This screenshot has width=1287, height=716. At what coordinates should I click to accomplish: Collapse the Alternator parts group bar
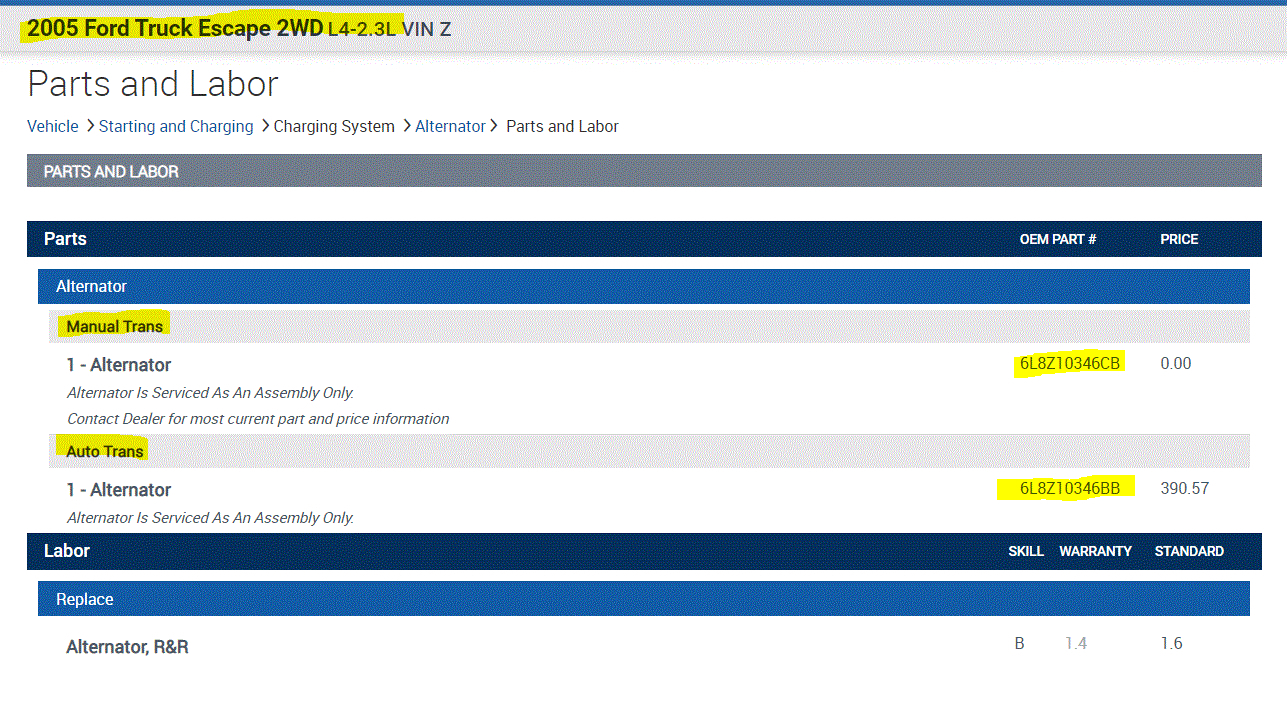coord(644,286)
